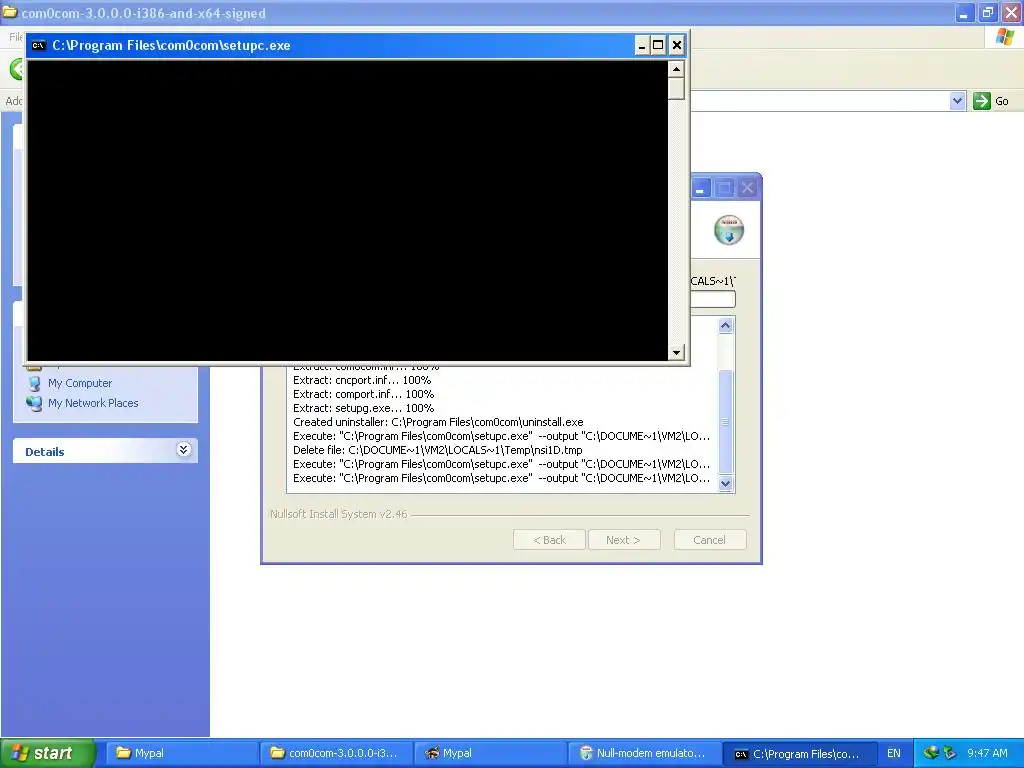Minimize the com0com Explorer window
This screenshot has width=1024, height=768.
click(965, 12)
